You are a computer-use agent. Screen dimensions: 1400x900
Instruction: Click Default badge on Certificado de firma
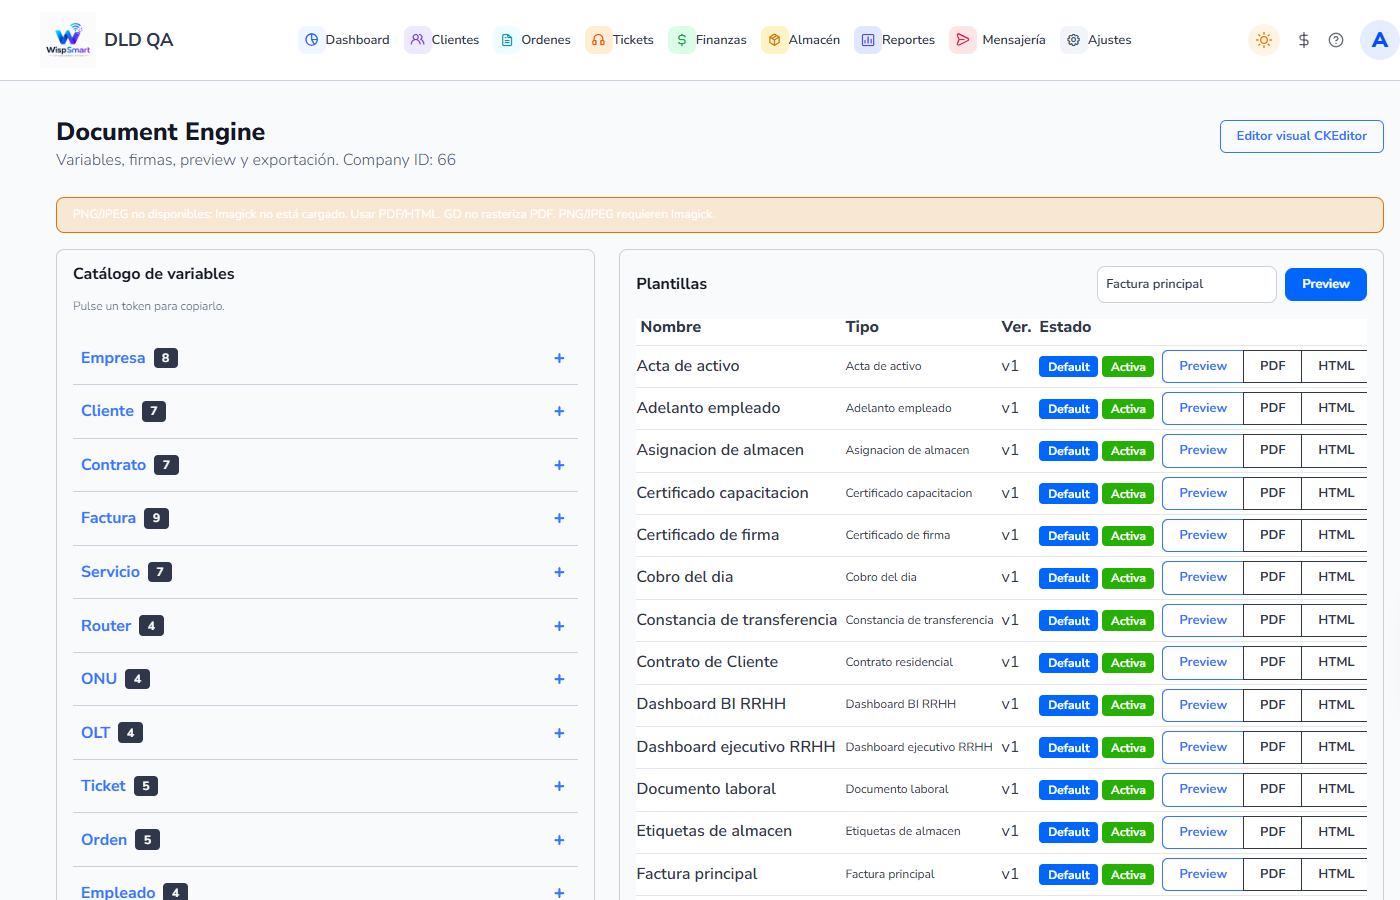tap(1068, 536)
